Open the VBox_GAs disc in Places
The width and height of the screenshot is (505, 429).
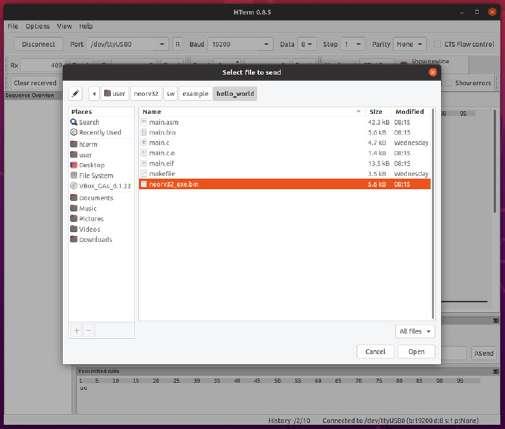(x=101, y=186)
